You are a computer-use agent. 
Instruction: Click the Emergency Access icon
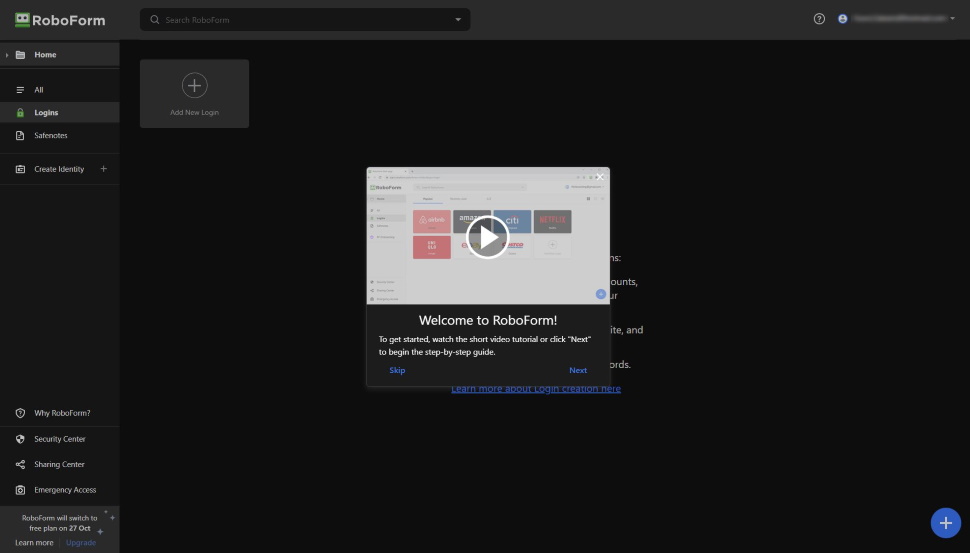coord(20,490)
